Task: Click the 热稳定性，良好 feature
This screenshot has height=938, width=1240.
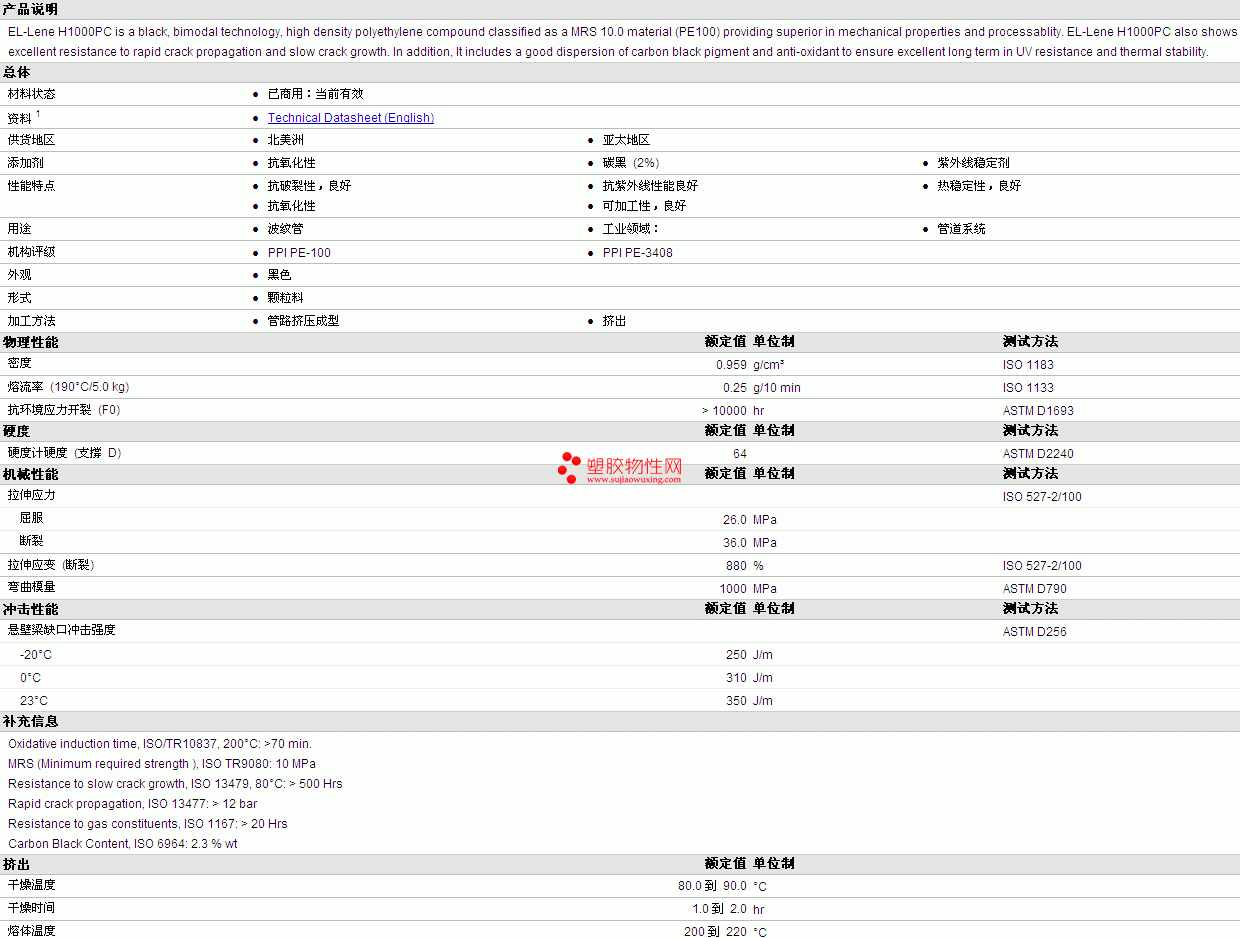Action: (980, 186)
